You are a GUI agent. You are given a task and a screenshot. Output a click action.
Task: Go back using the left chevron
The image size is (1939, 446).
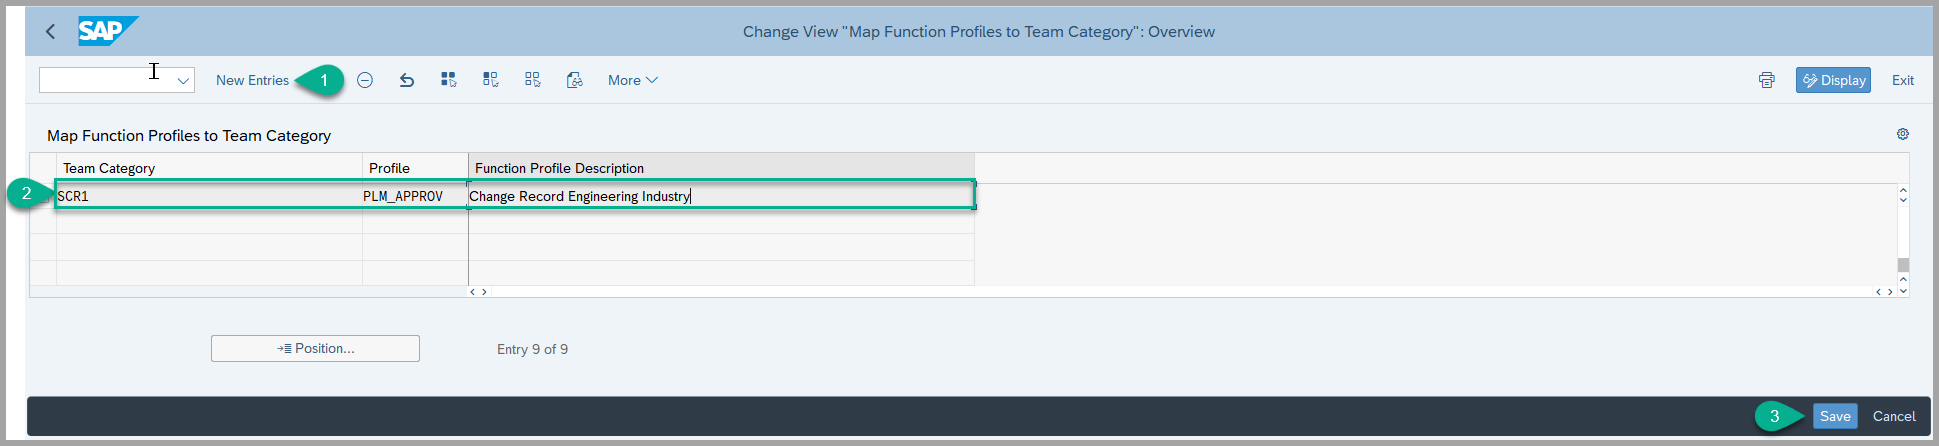pos(51,32)
